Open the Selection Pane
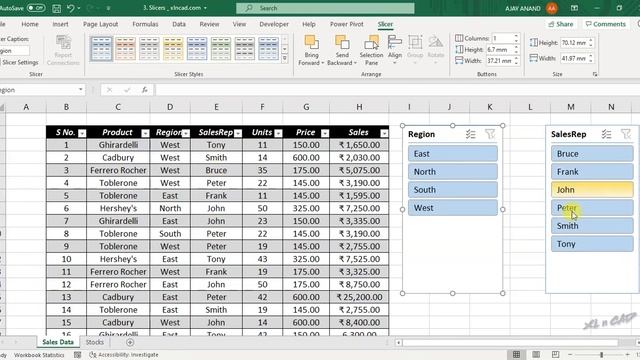This screenshot has height=360, width=640. tap(371, 50)
